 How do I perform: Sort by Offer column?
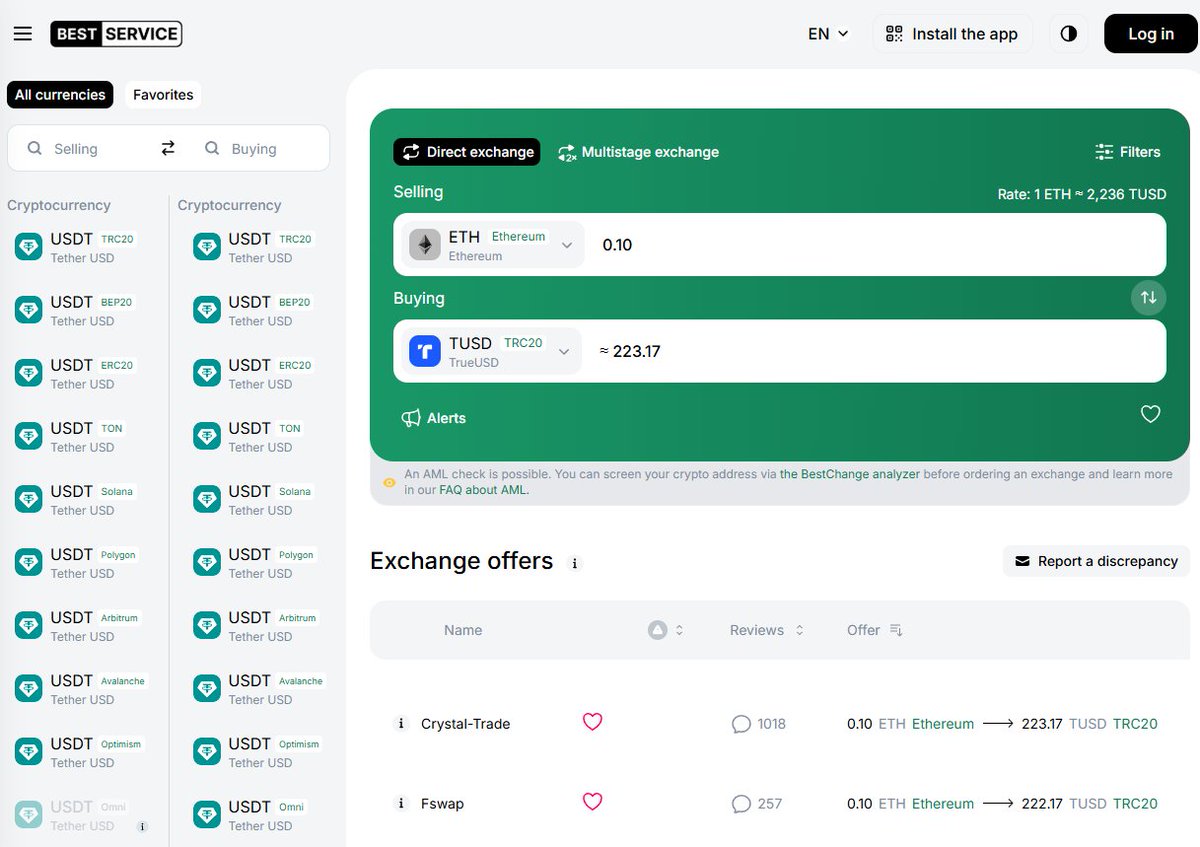[875, 630]
